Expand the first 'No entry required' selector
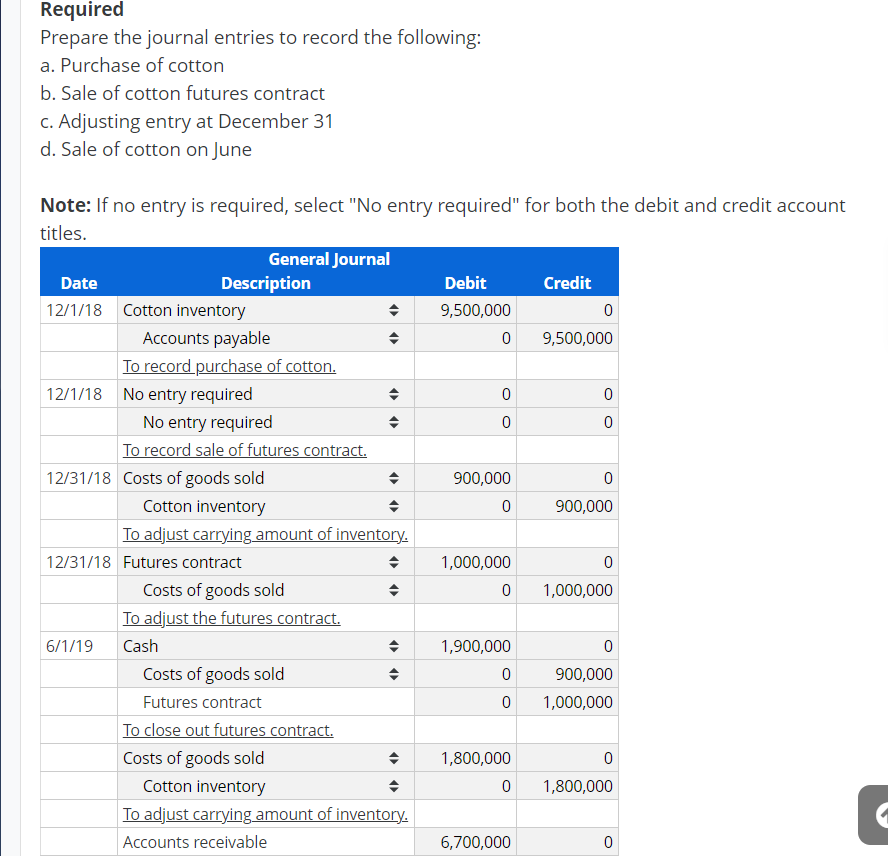The image size is (888, 856). (393, 394)
